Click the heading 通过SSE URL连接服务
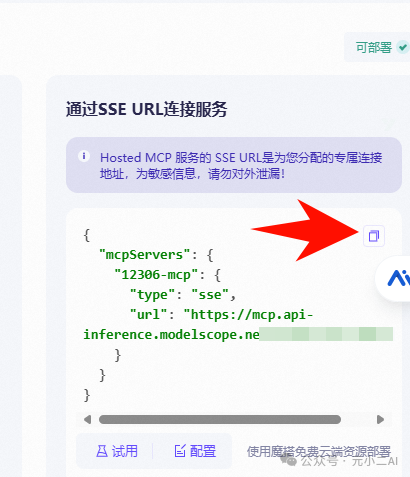 146,109
